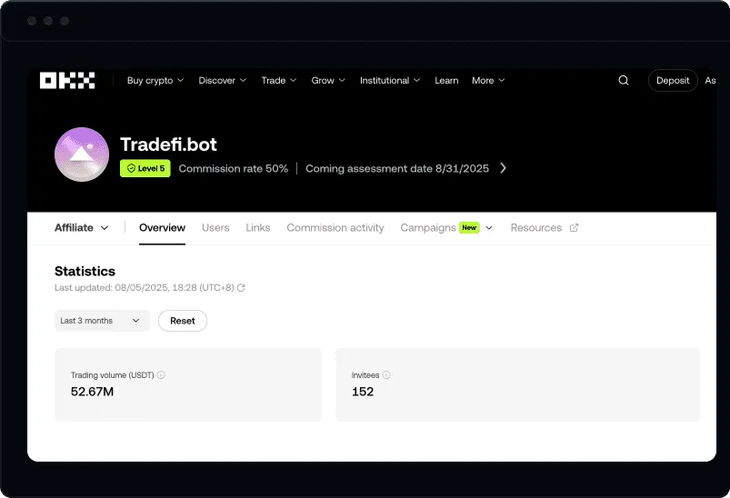Click the Invitees info icon
Image resolution: width=730 pixels, height=498 pixels.
[x=386, y=375]
